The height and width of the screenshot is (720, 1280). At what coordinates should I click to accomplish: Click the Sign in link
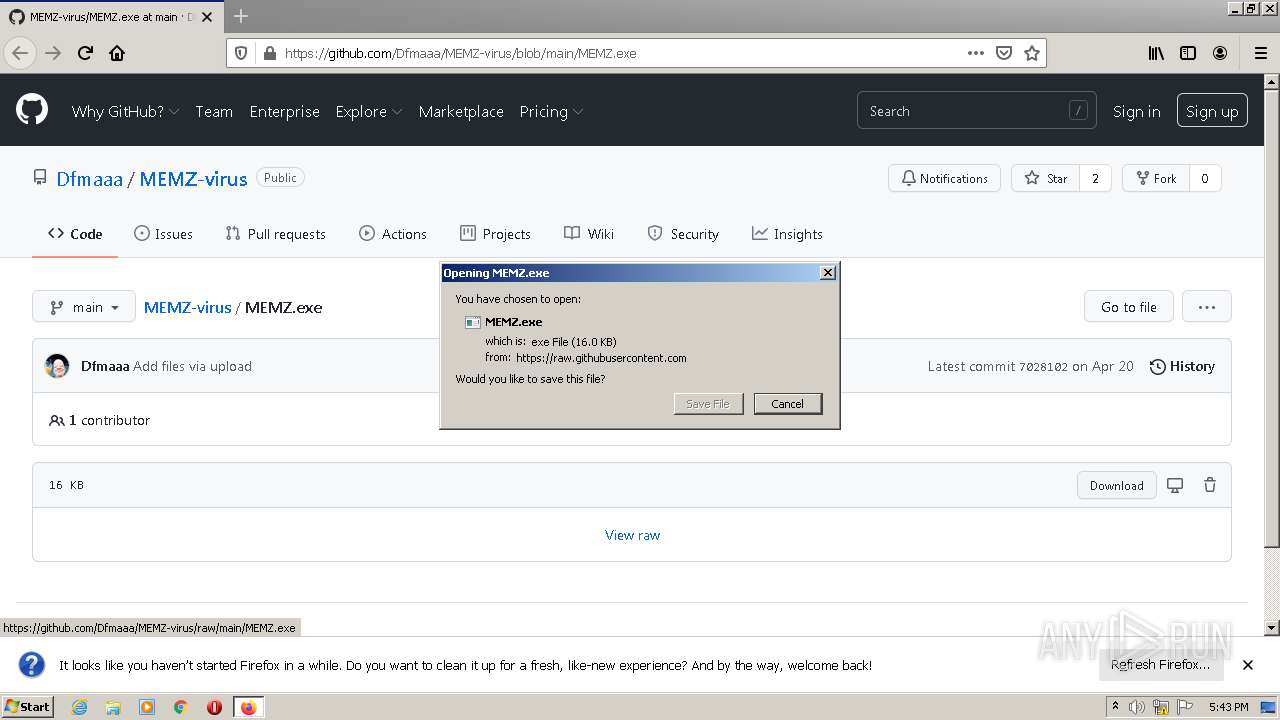(x=1136, y=111)
